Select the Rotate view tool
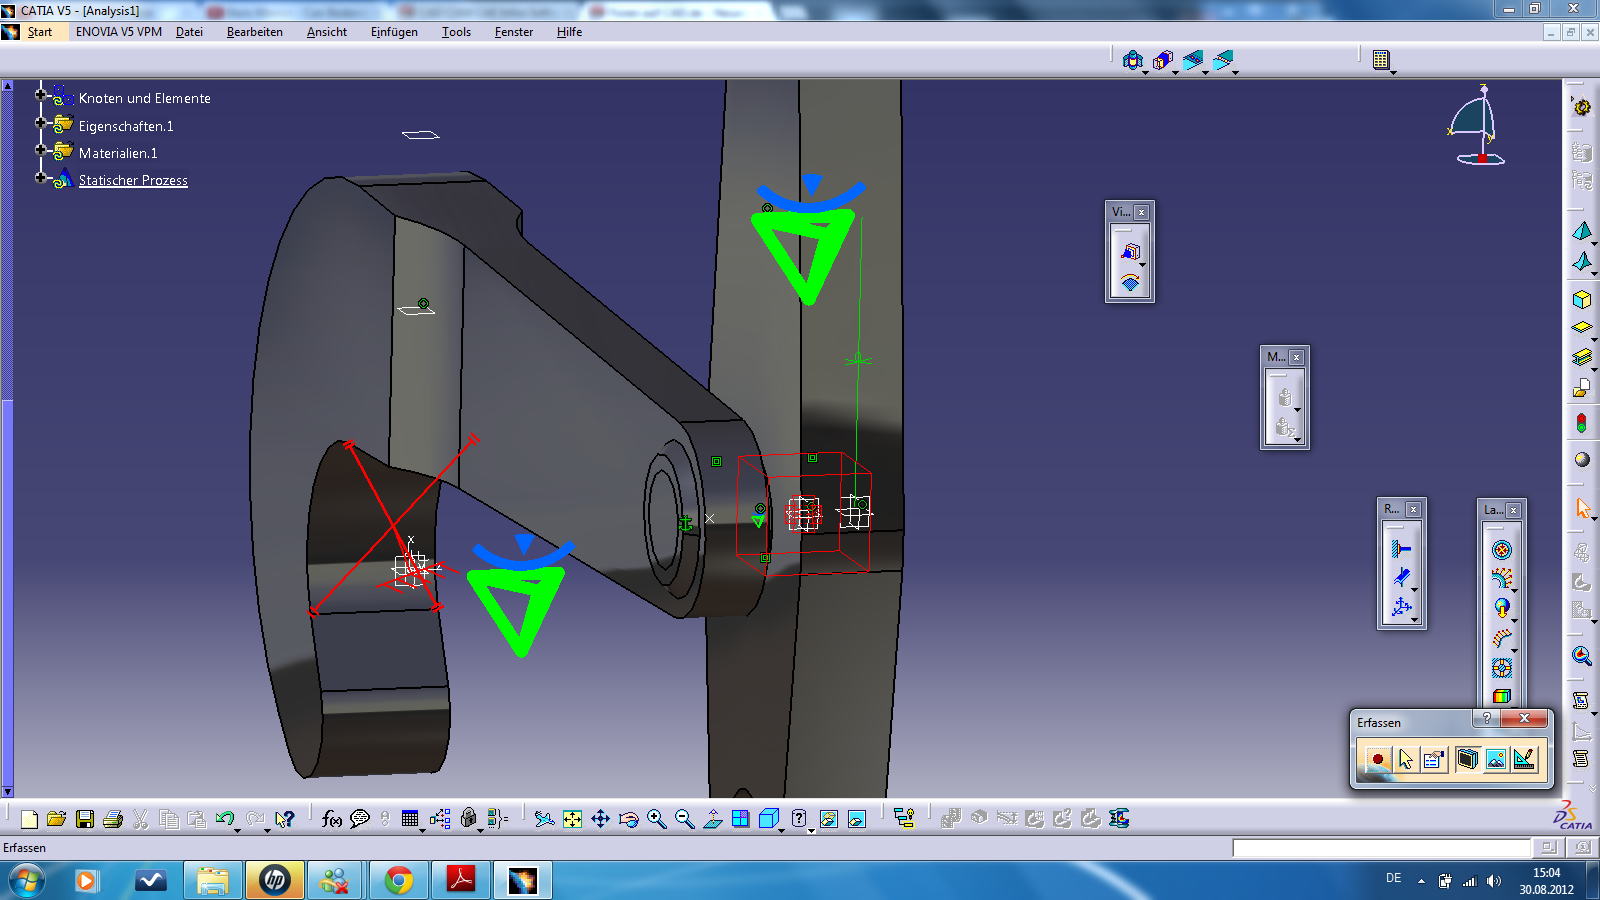The height and width of the screenshot is (900, 1600). pyautogui.click(x=628, y=819)
